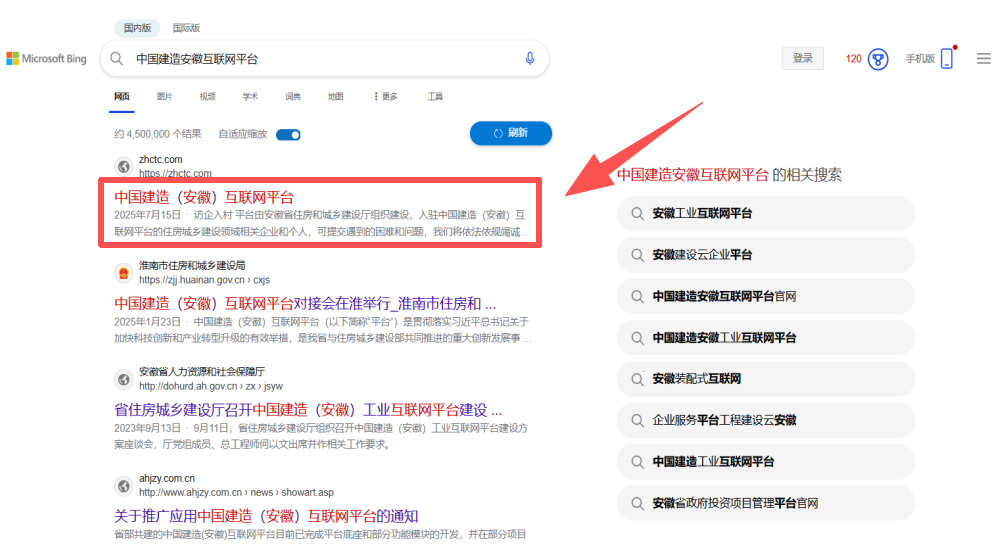Image resolution: width=998 pixels, height=545 pixels.
Task: Click the microphone voice search icon
Action: (530, 59)
